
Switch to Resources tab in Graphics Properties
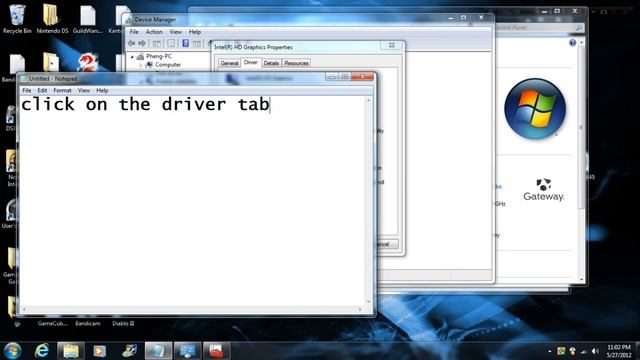(x=296, y=63)
